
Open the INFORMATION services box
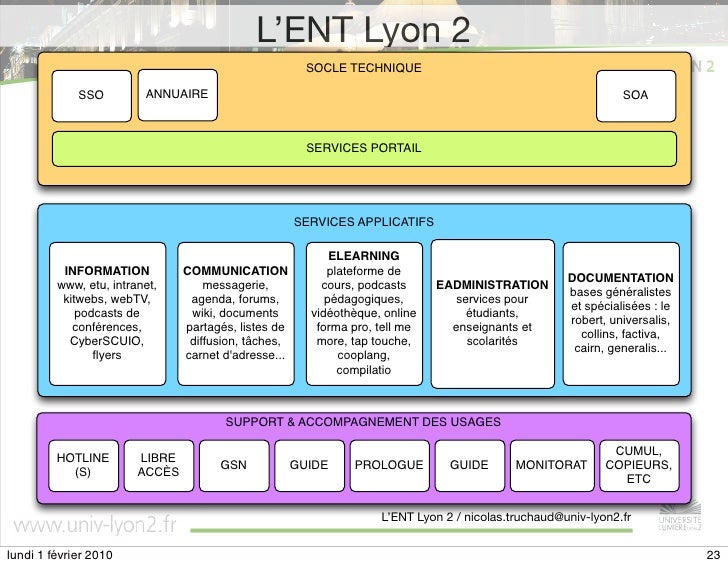(x=107, y=313)
